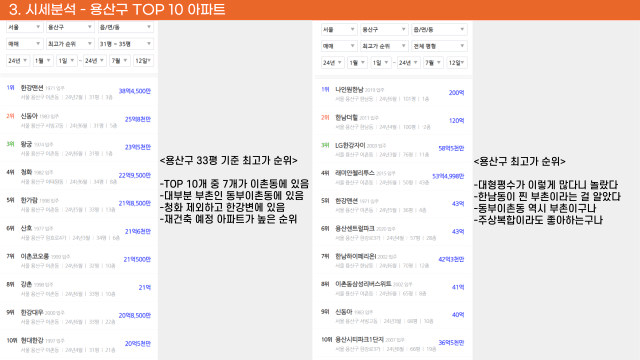Screen dimensions: 640x360
Task: Open the 최고가 순위 dropdown next to 31평~35평
Action: coord(70,44)
